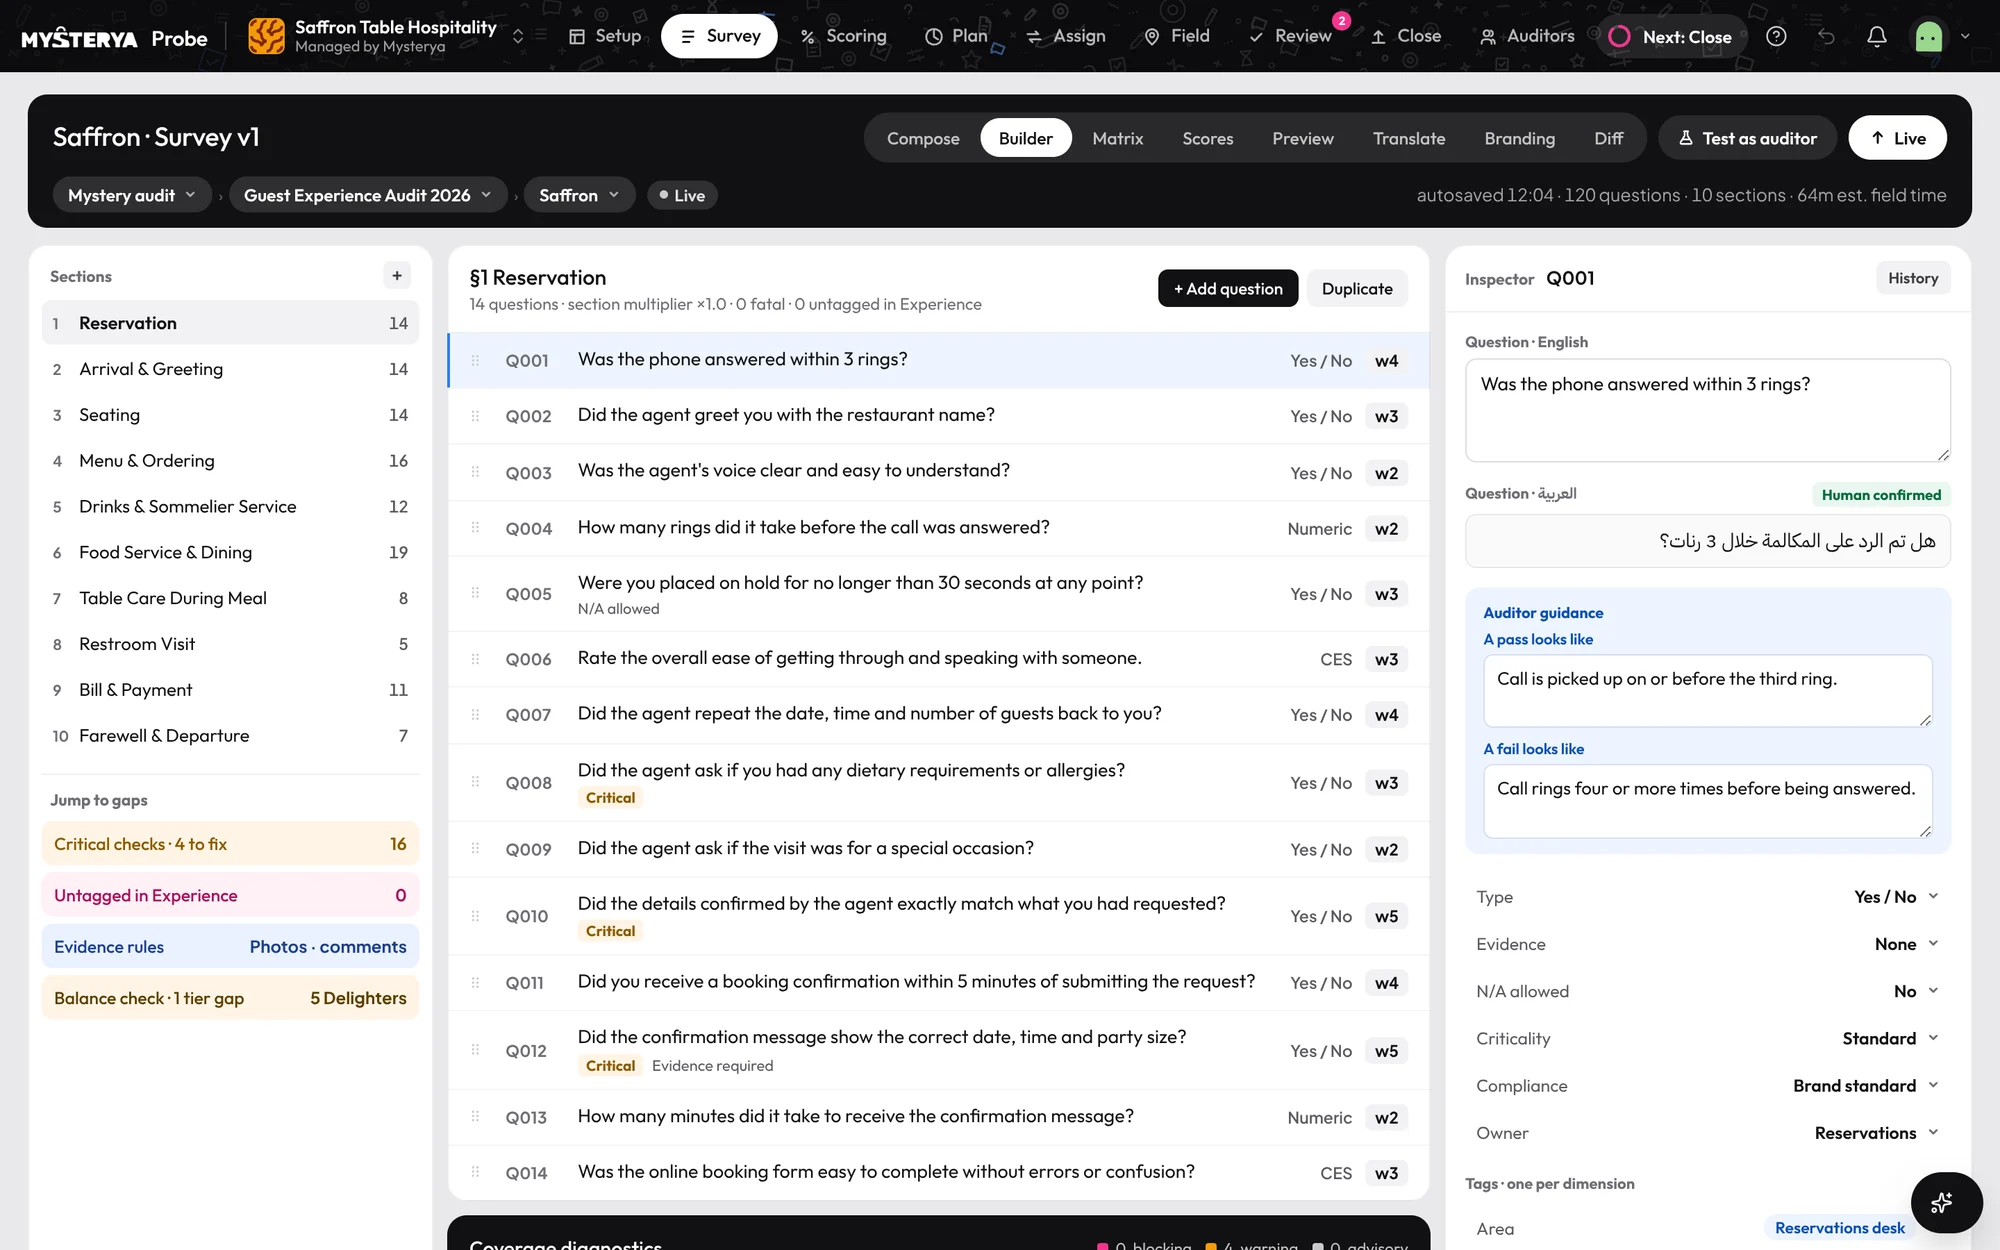Switch to the Compose tab
This screenshot has width=2000, height=1250.
[923, 138]
